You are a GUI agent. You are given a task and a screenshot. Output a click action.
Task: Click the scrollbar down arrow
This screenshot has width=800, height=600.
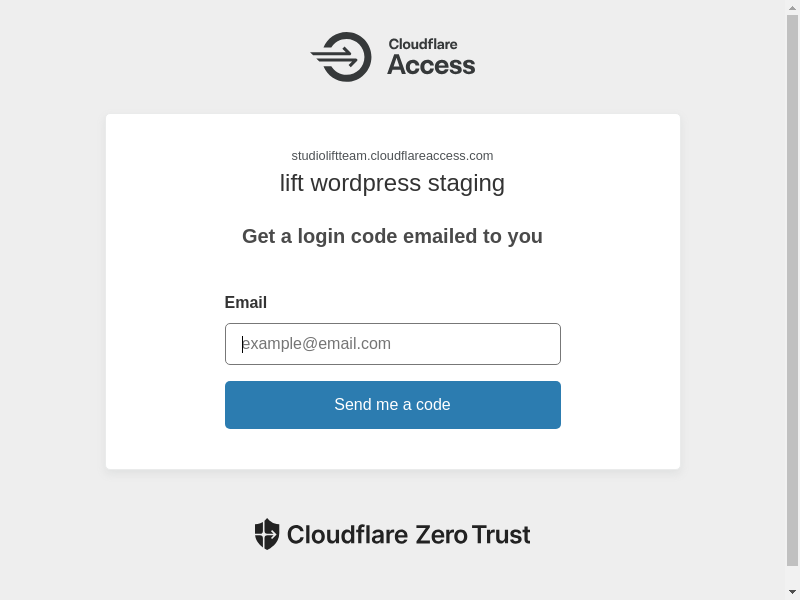(x=792, y=592)
